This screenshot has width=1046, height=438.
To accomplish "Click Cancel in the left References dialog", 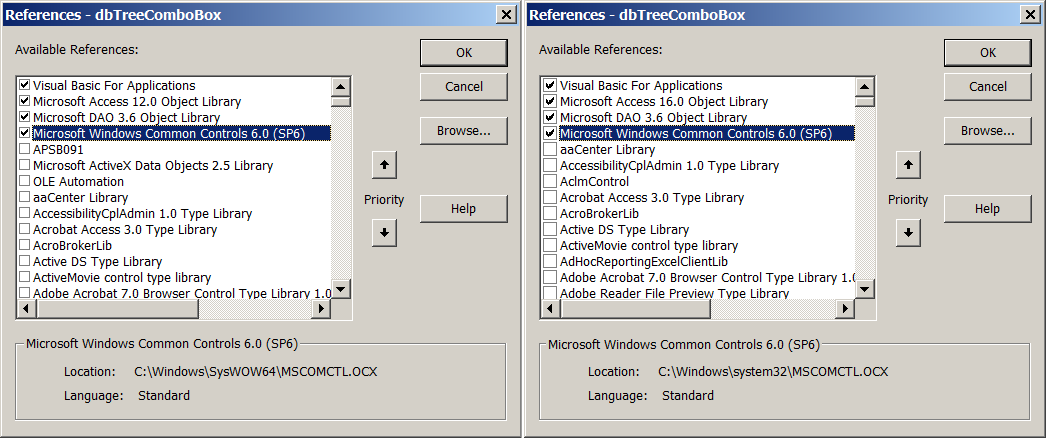I will [464, 87].
